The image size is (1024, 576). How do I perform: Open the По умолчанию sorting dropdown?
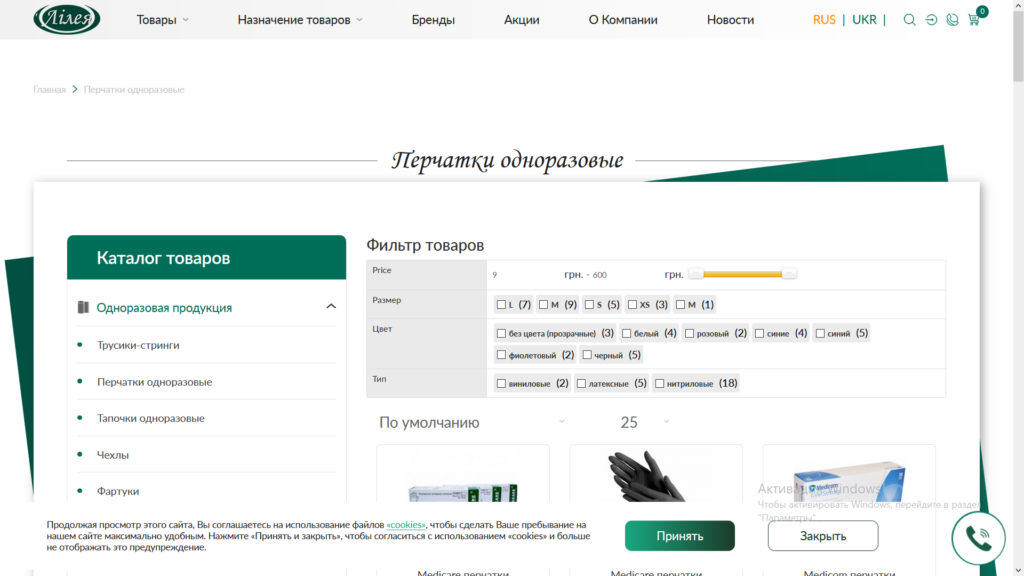[x=472, y=423]
